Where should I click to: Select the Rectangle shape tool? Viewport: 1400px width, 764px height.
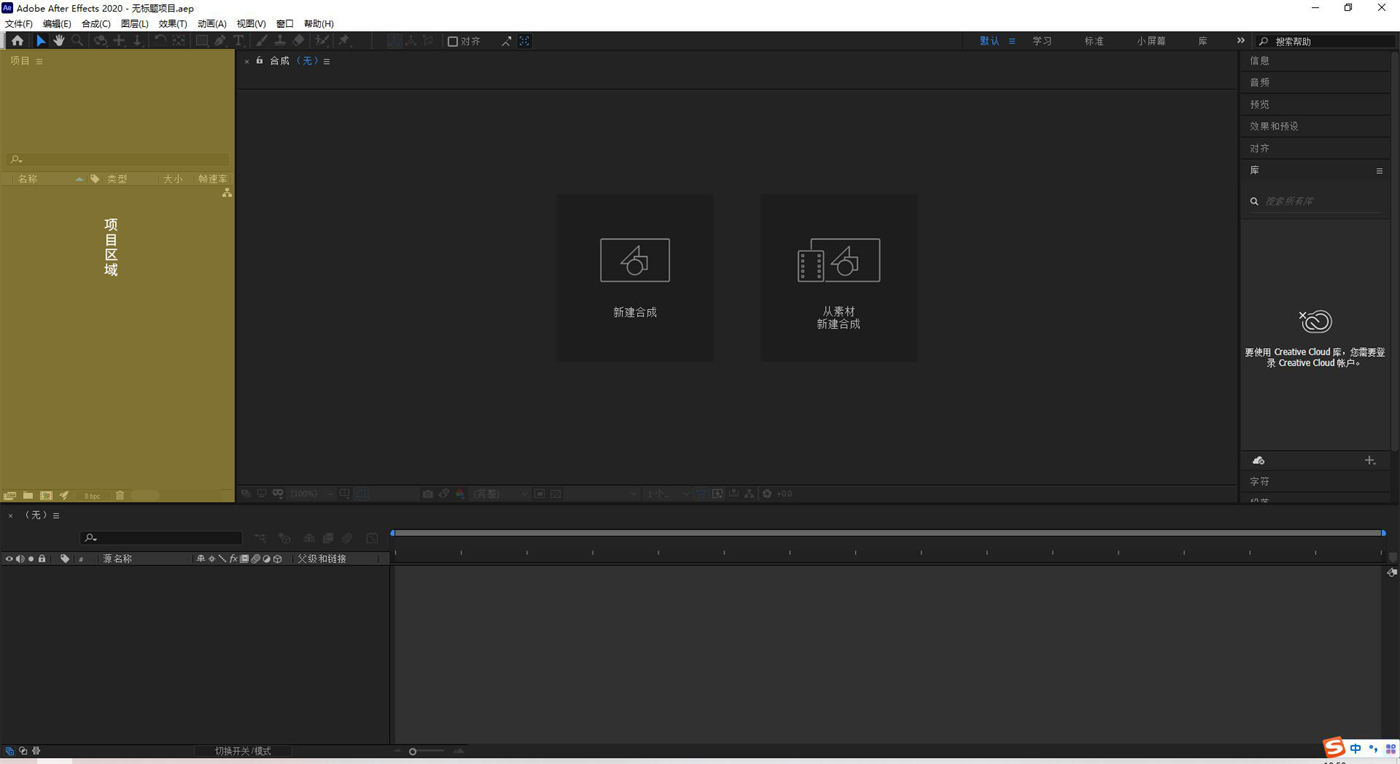coord(201,41)
